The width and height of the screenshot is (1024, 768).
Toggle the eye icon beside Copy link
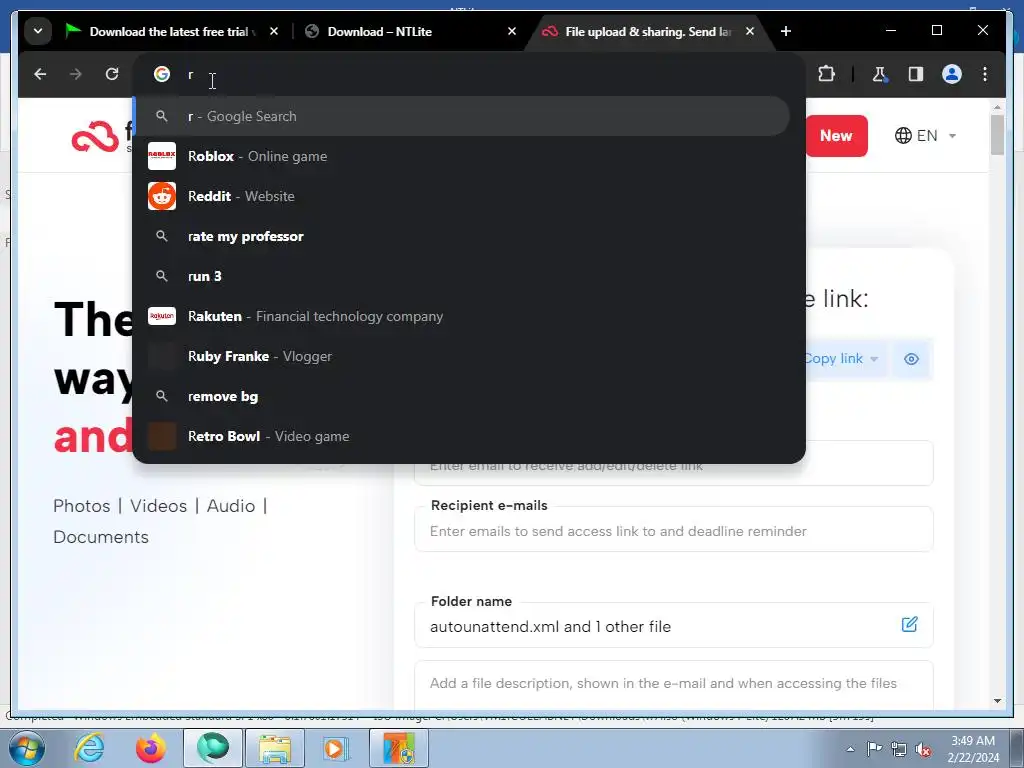pyautogui.click(x=911, y=359)
